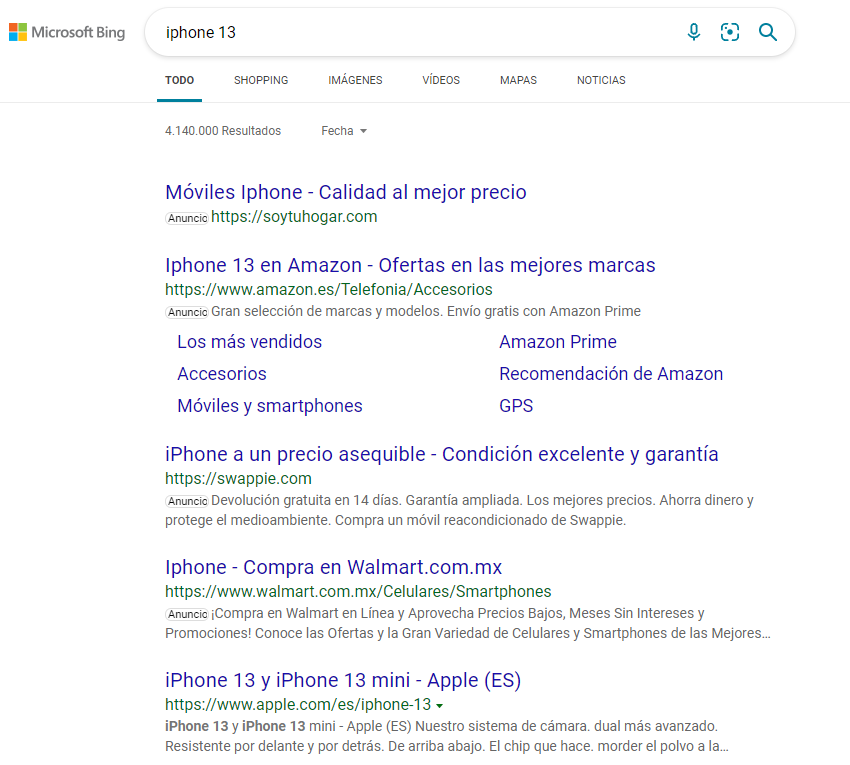Click walmart.com.mx/Celulares/Smartphones URL
850x765 pixels.
(358, 592)
